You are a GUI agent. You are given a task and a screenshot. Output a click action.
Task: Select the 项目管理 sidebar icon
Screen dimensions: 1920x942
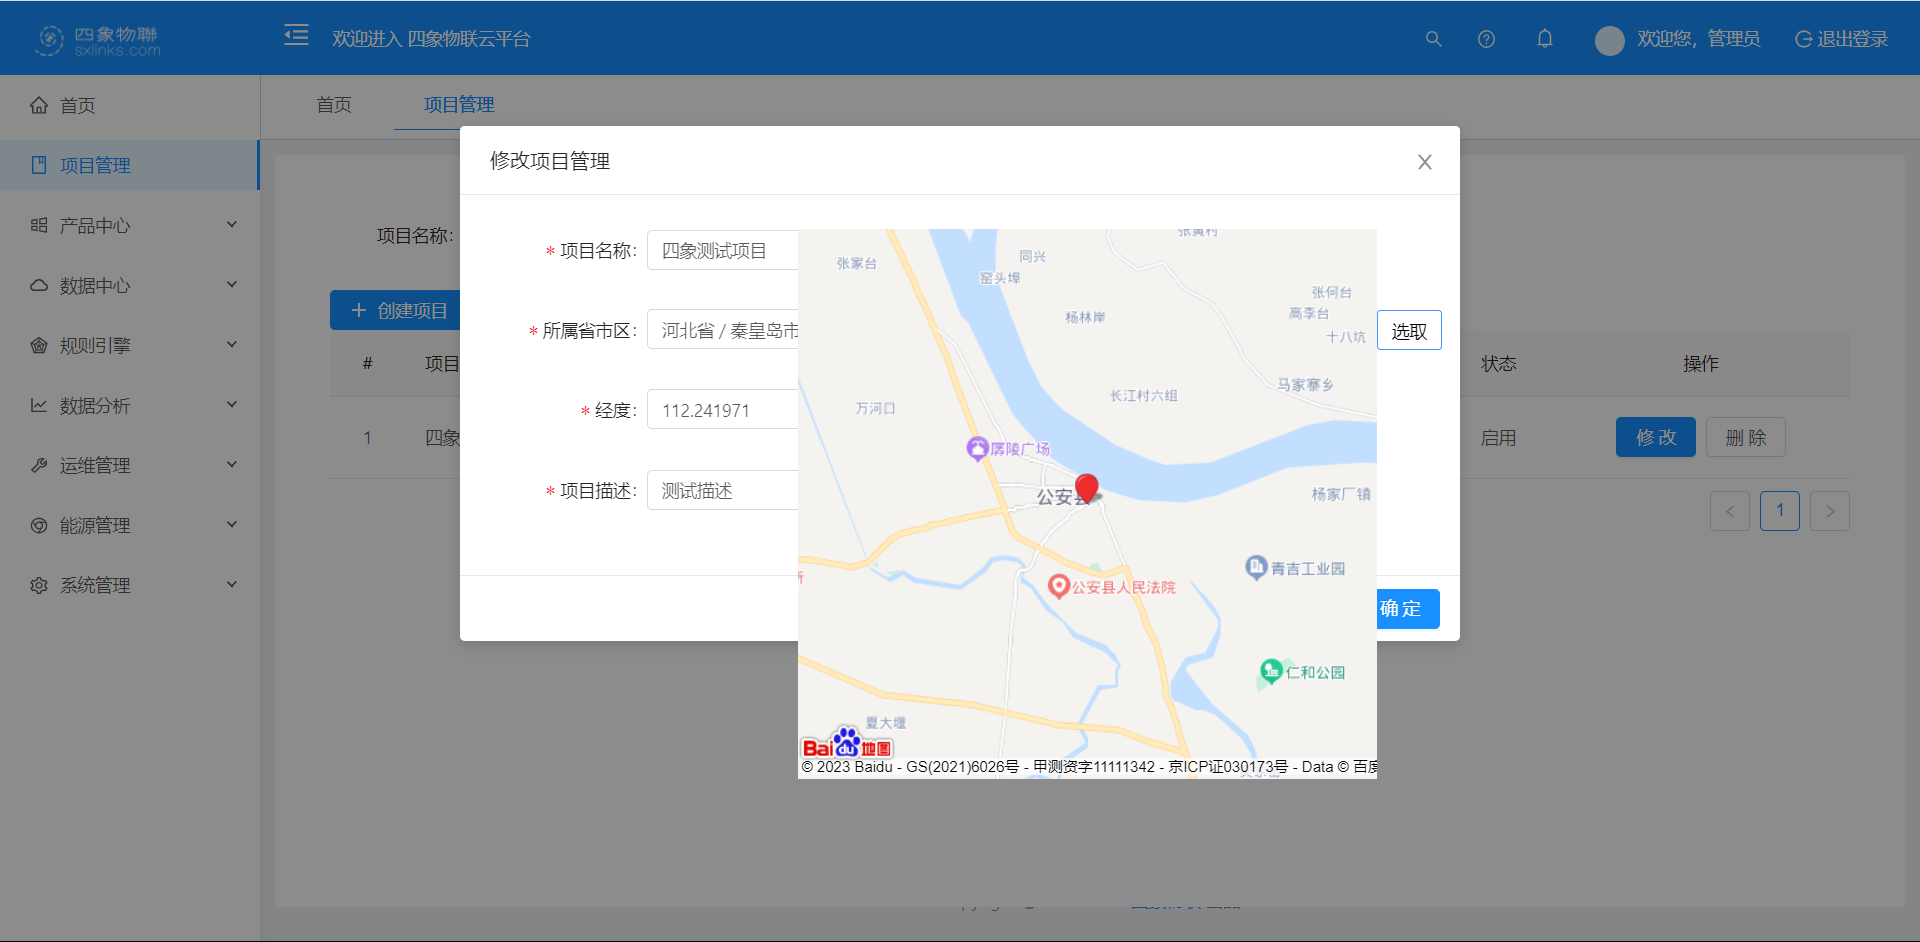coord(38,164)
